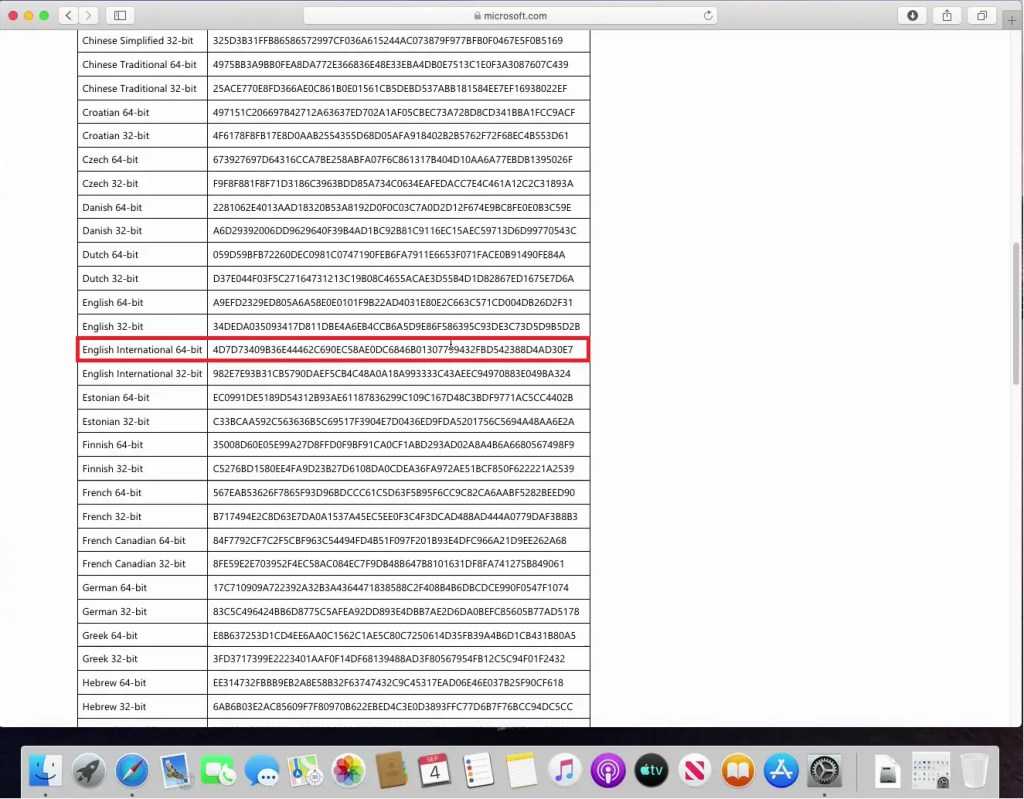Select the English 64-bit row label
1024x799 pixels.
(113, 303)
